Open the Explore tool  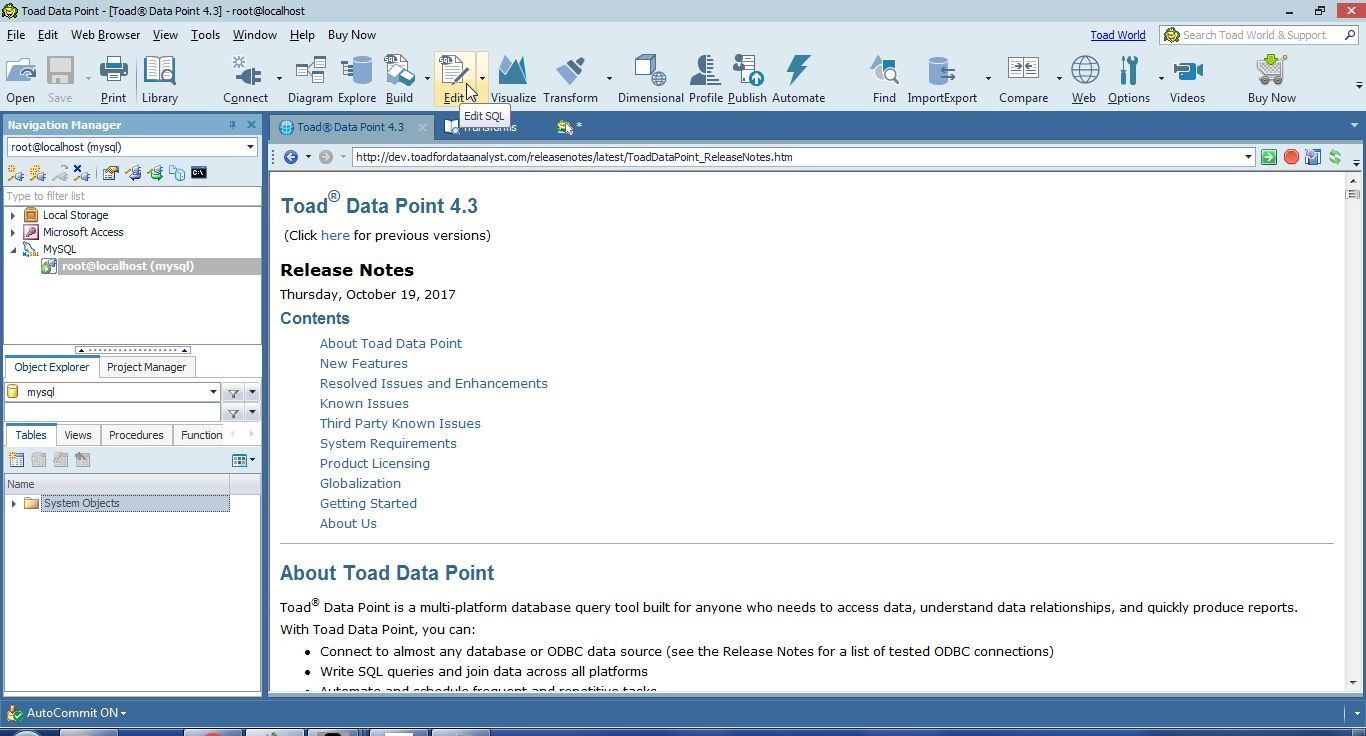(x=356, y=79)
